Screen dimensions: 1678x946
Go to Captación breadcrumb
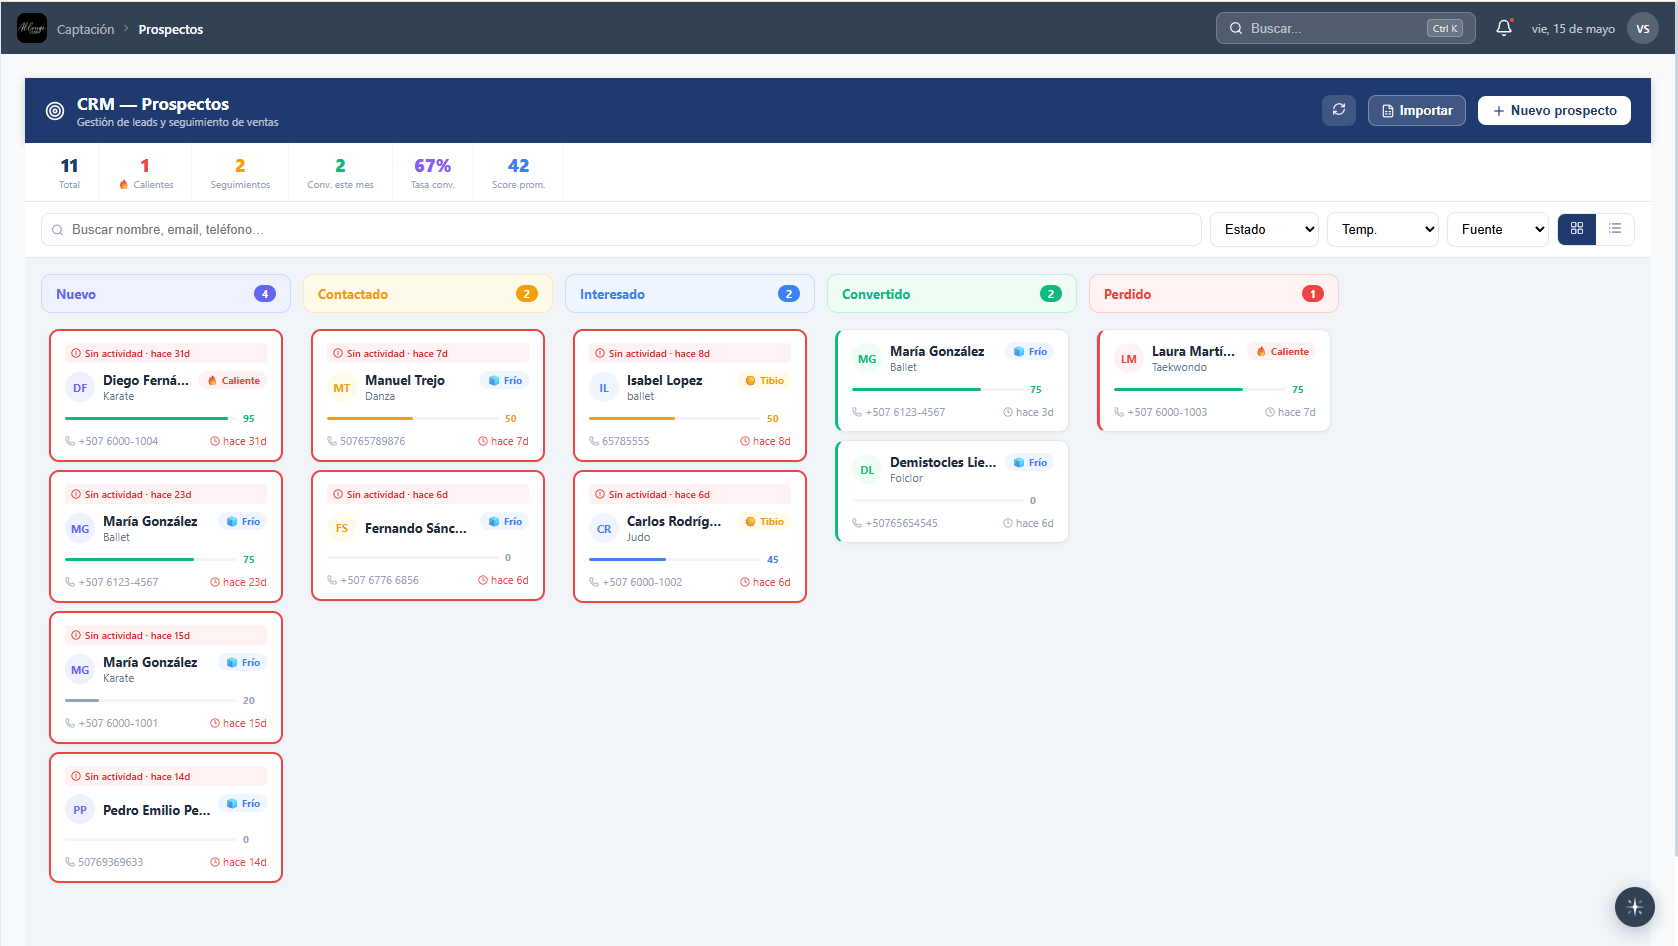tap(86, 29)
